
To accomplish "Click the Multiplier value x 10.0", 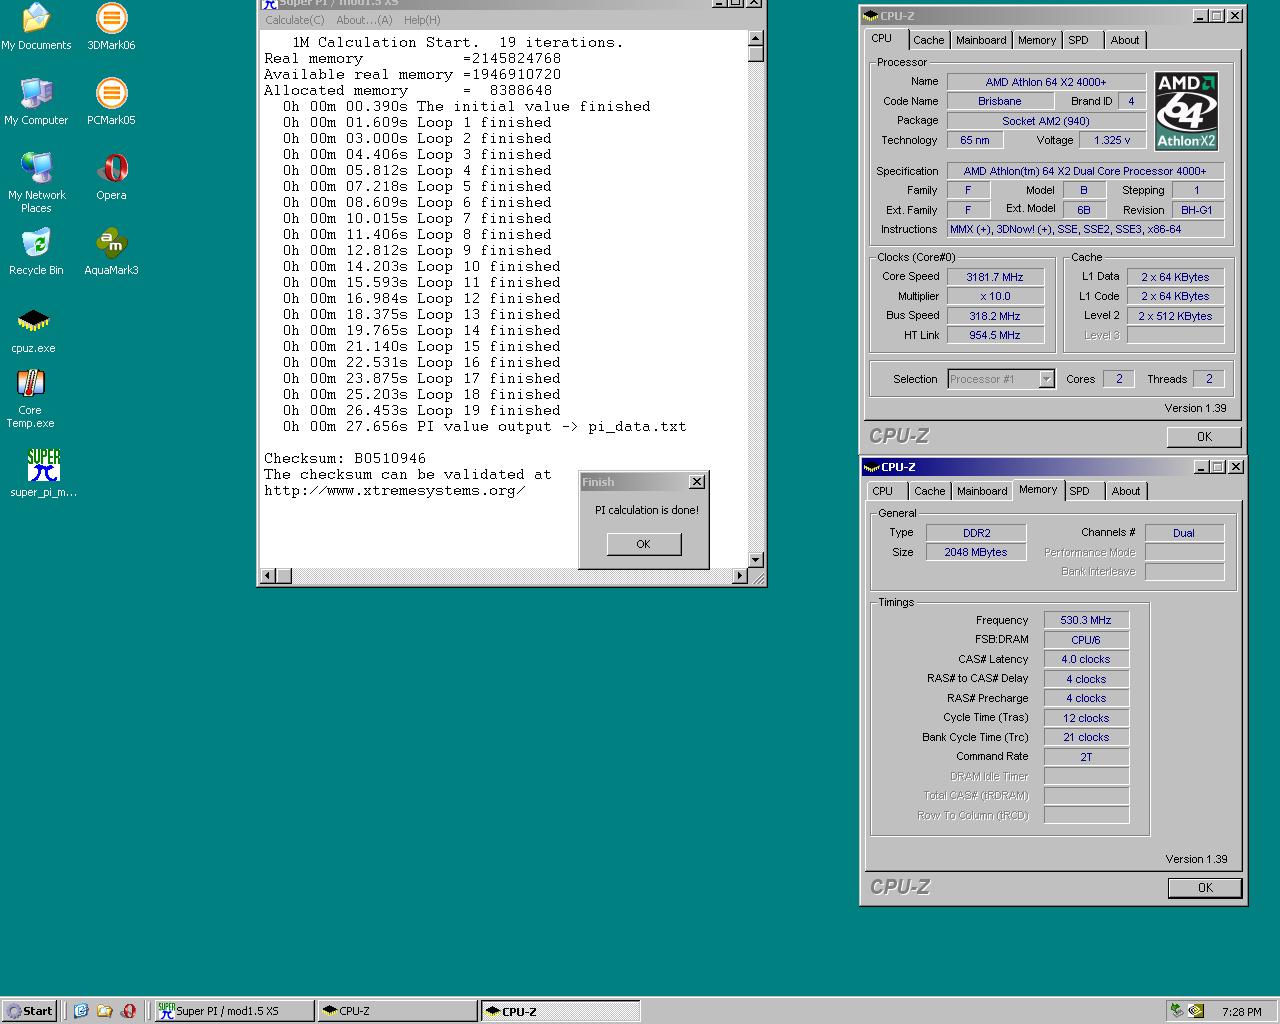I will (x=995, y=296).
